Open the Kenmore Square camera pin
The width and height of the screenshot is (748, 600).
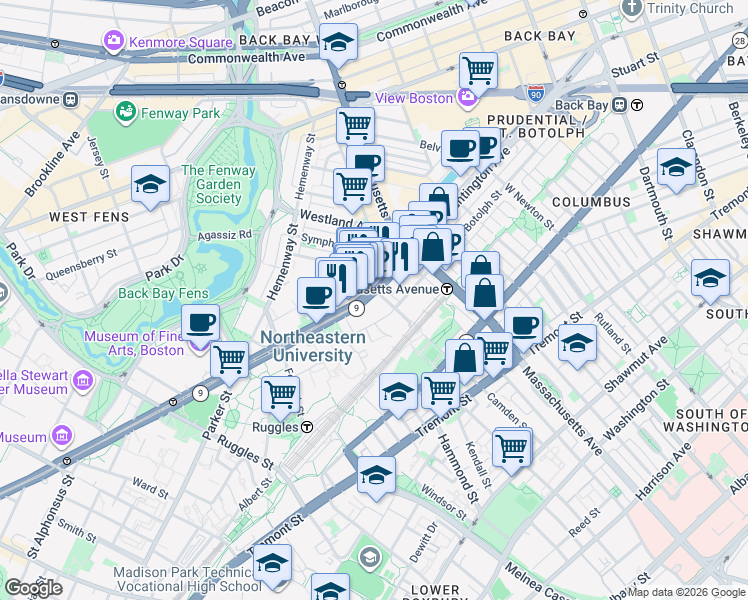(x=114, y=41)
